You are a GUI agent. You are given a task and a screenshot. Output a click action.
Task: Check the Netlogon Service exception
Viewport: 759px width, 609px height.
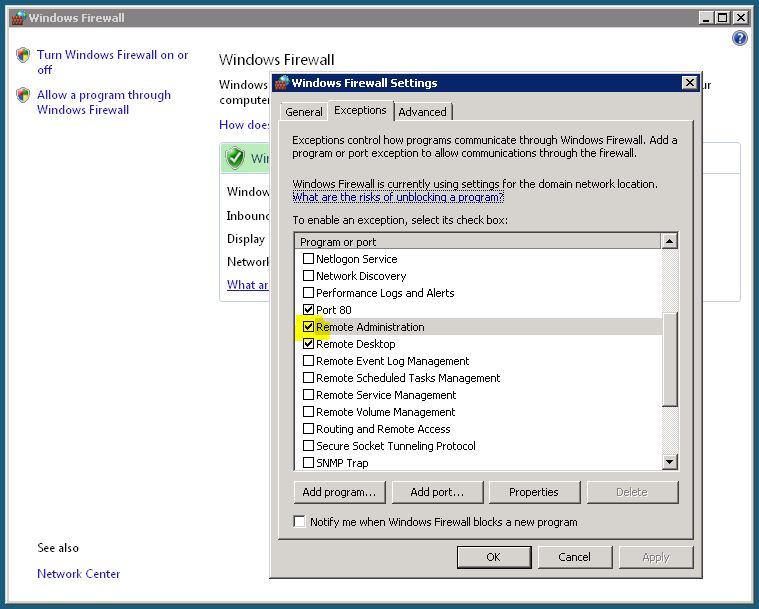point(308,259)
